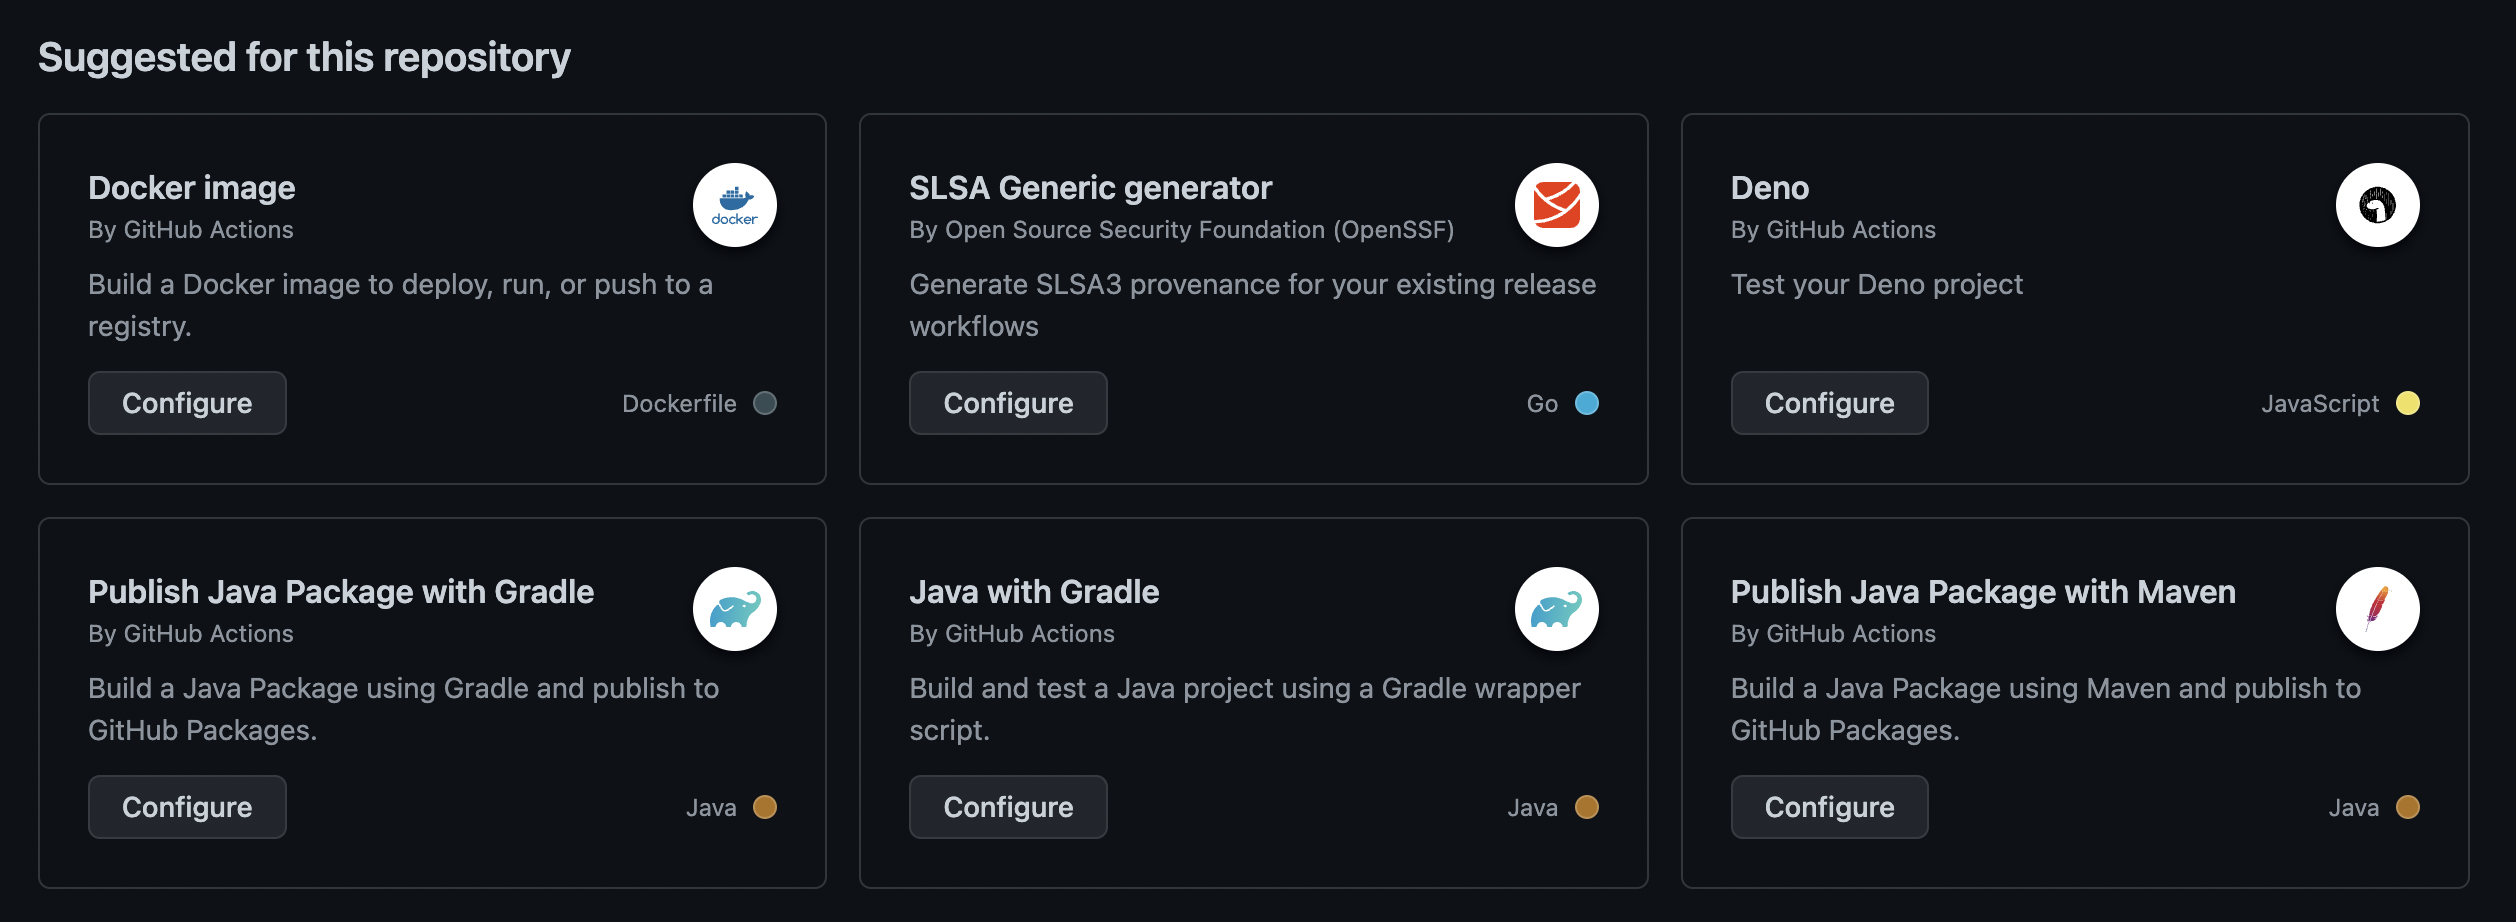This screenshot has width=2516, height=922.
Task: Select the 'Deno' card title
Action: click(1770, 188)
